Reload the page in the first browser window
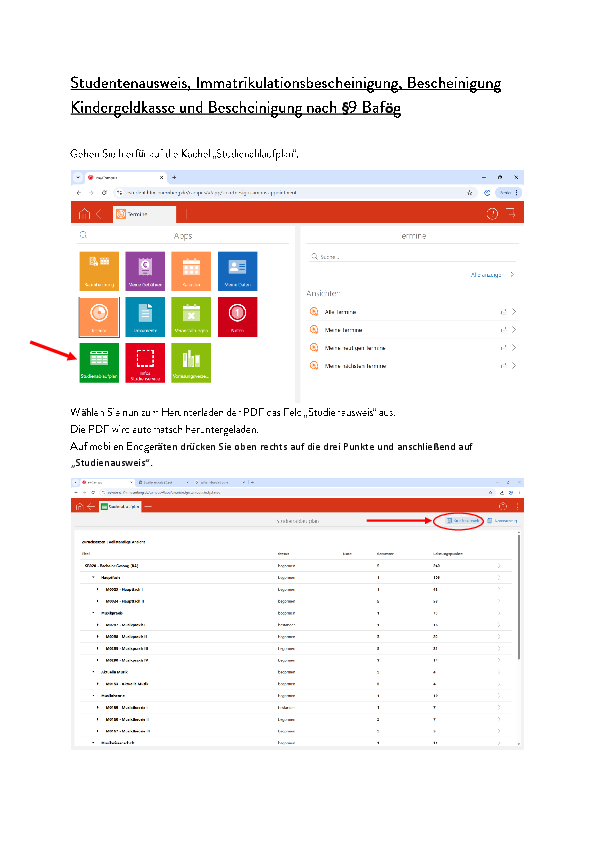 [104, 192]
